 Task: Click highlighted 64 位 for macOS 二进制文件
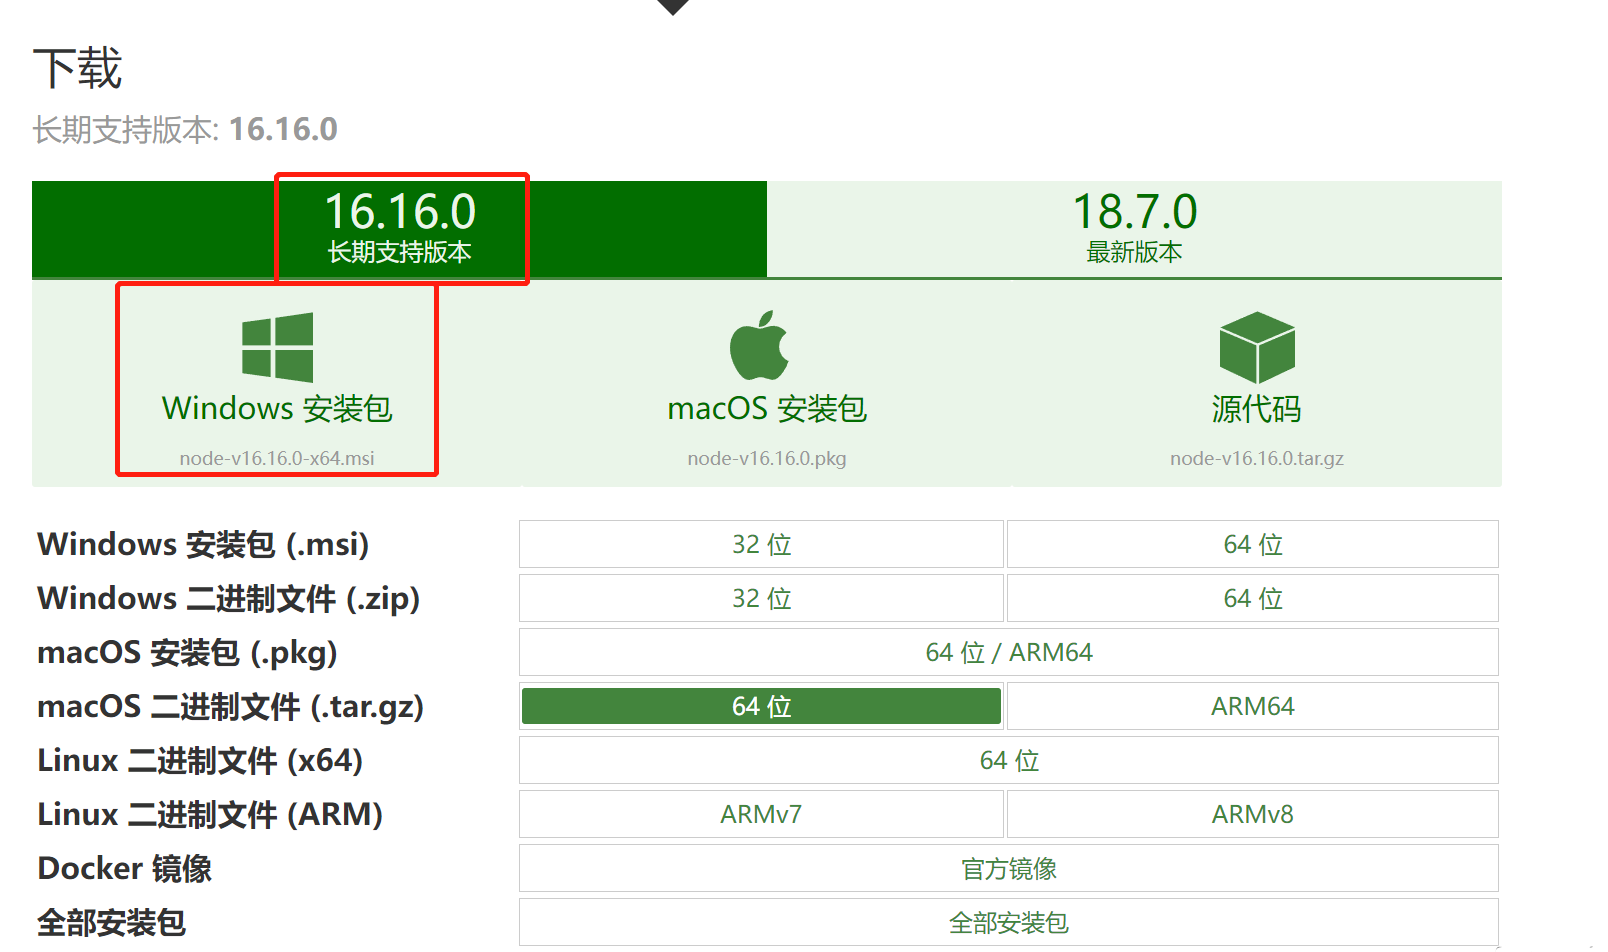pyautogui.click(x=761, y=706)
